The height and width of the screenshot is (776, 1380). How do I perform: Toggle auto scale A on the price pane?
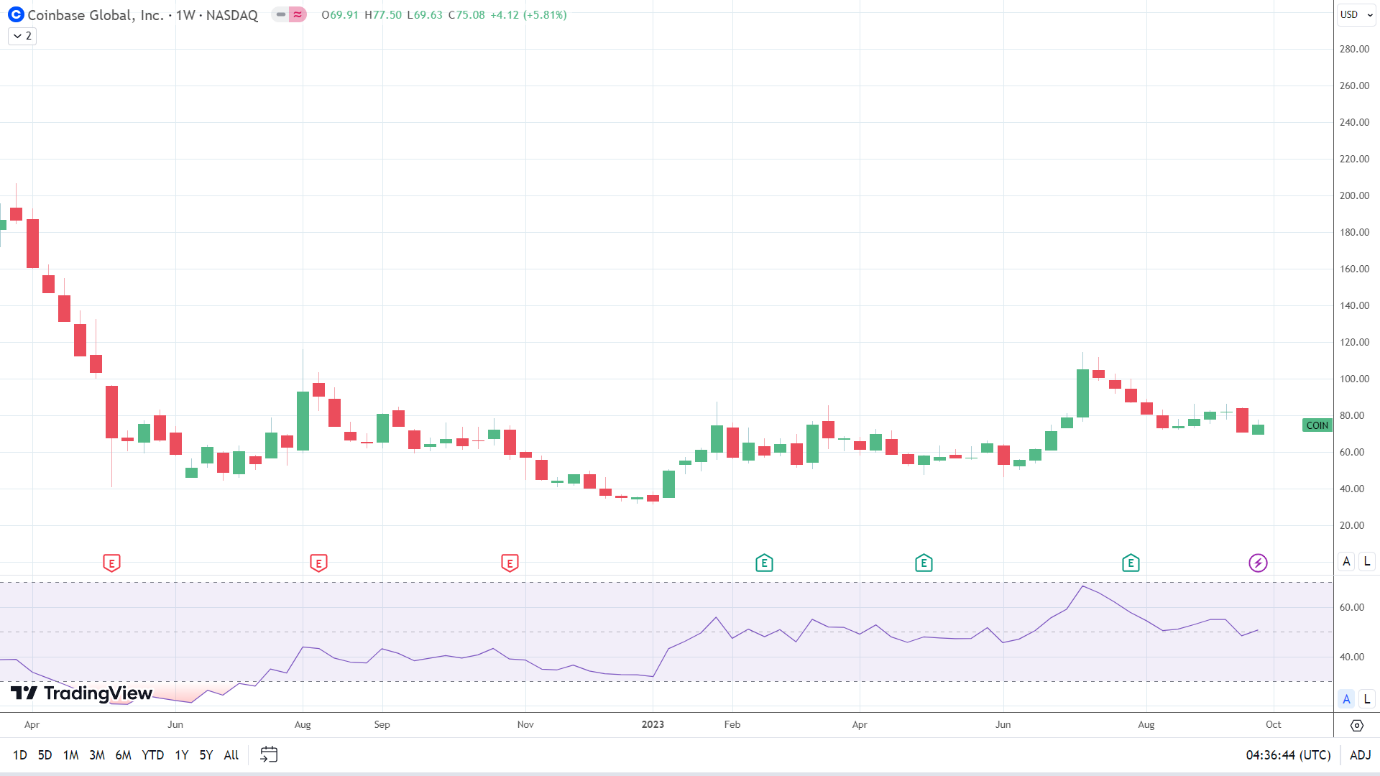(1347, 561)
